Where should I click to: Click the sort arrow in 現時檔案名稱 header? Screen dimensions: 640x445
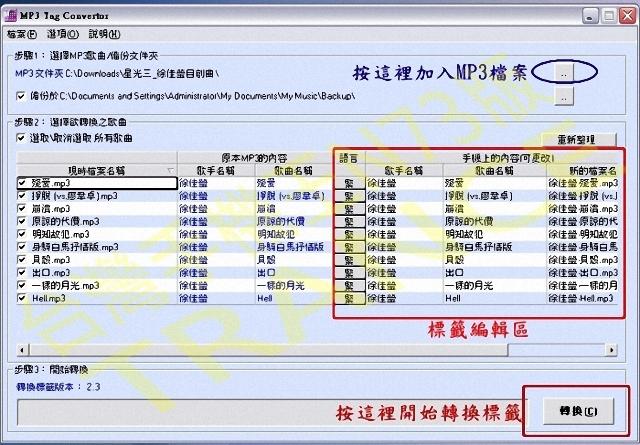coord(170,171)
